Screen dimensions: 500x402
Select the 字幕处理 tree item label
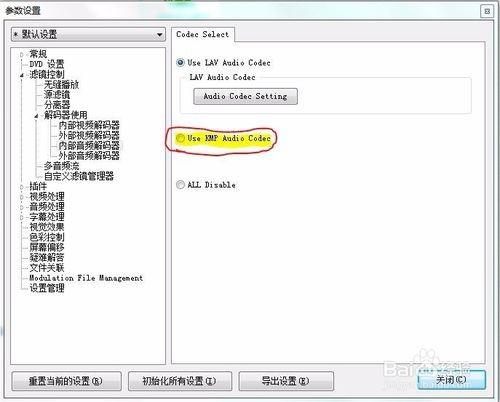(47, 217)
